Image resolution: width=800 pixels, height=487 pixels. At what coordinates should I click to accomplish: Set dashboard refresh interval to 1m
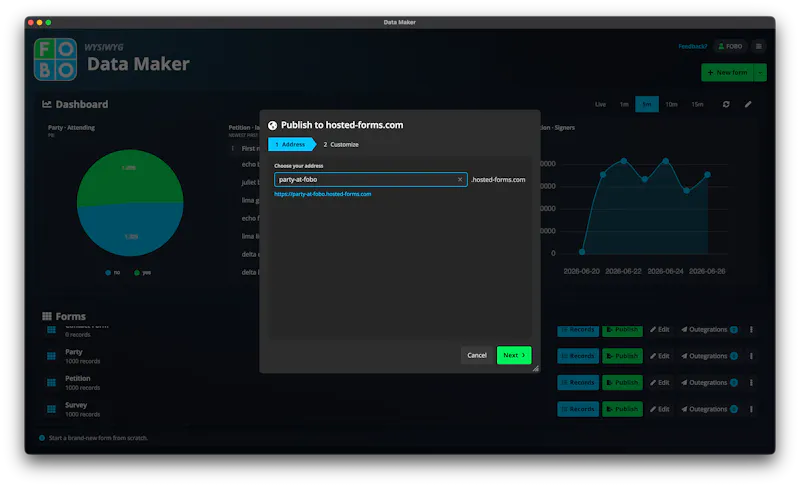624,104
